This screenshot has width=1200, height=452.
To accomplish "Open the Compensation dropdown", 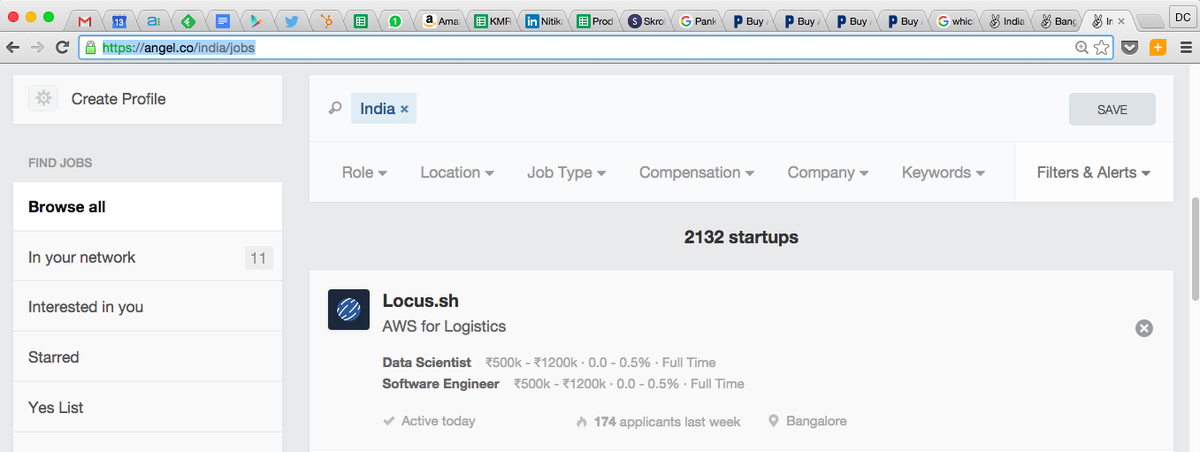I will point(697,172).
